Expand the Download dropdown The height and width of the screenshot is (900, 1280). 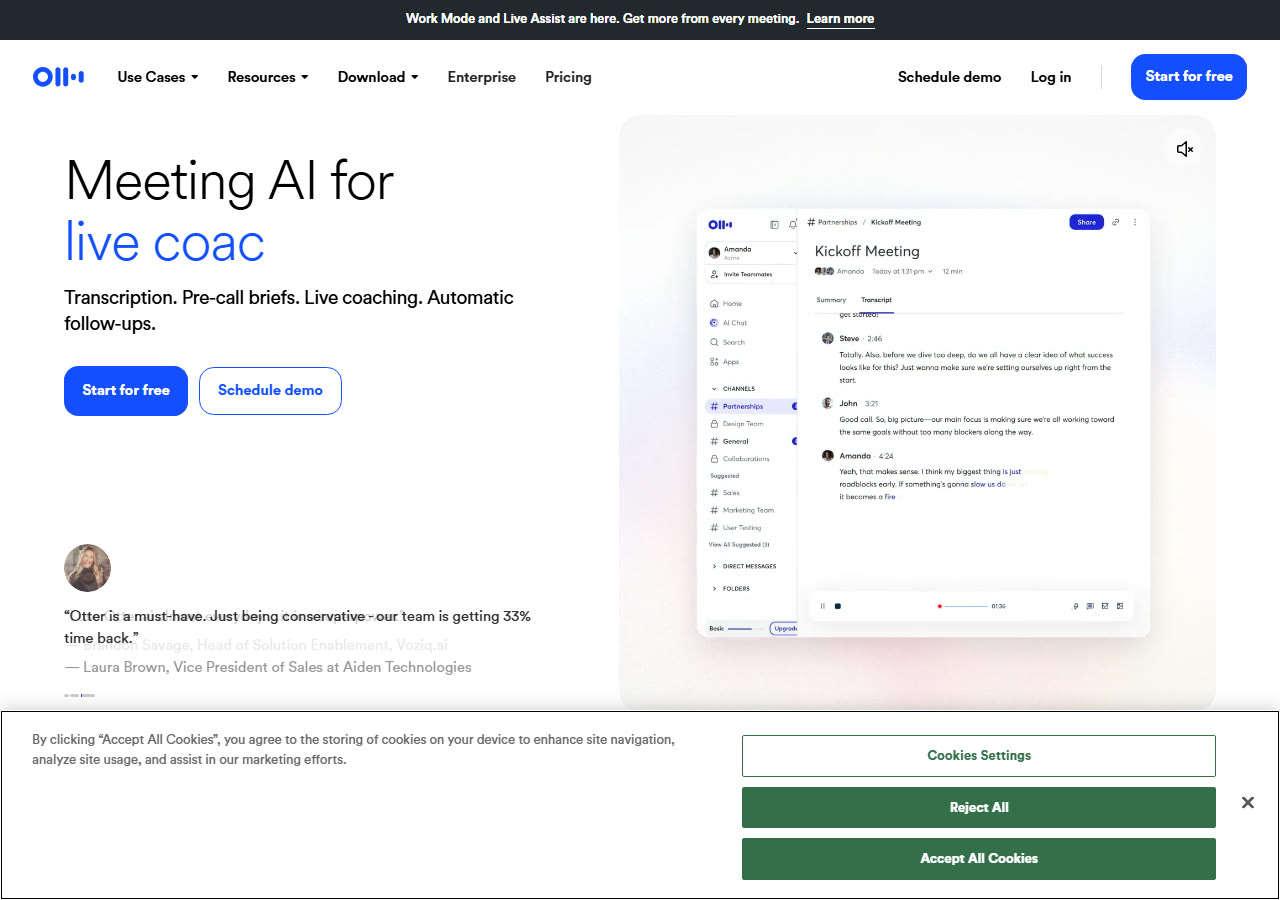[x=378, y=77]
